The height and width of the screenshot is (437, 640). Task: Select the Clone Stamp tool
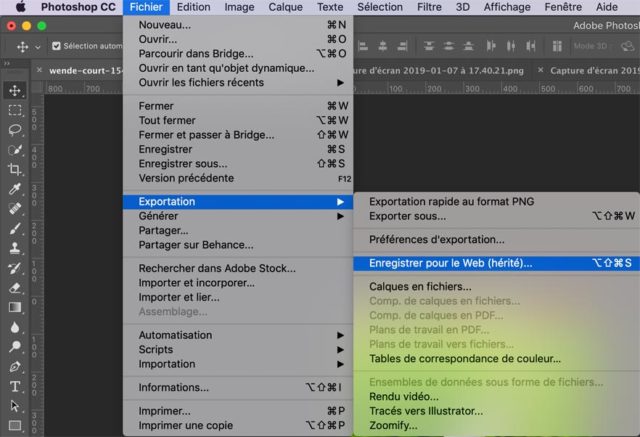(x=15, y=248)
